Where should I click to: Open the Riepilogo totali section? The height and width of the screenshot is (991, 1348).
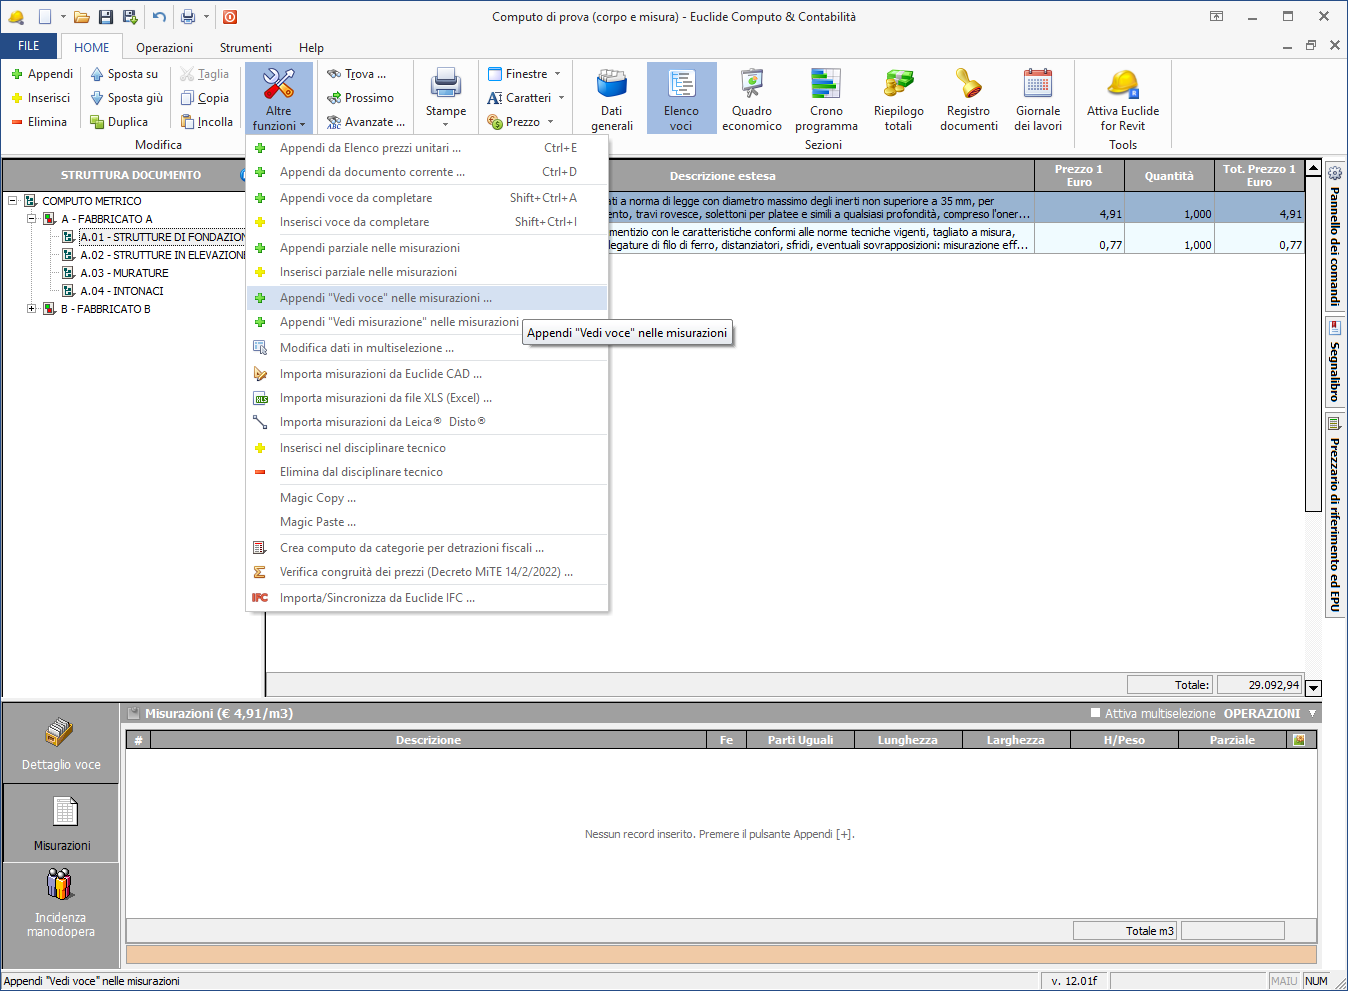tap(898, 99)
